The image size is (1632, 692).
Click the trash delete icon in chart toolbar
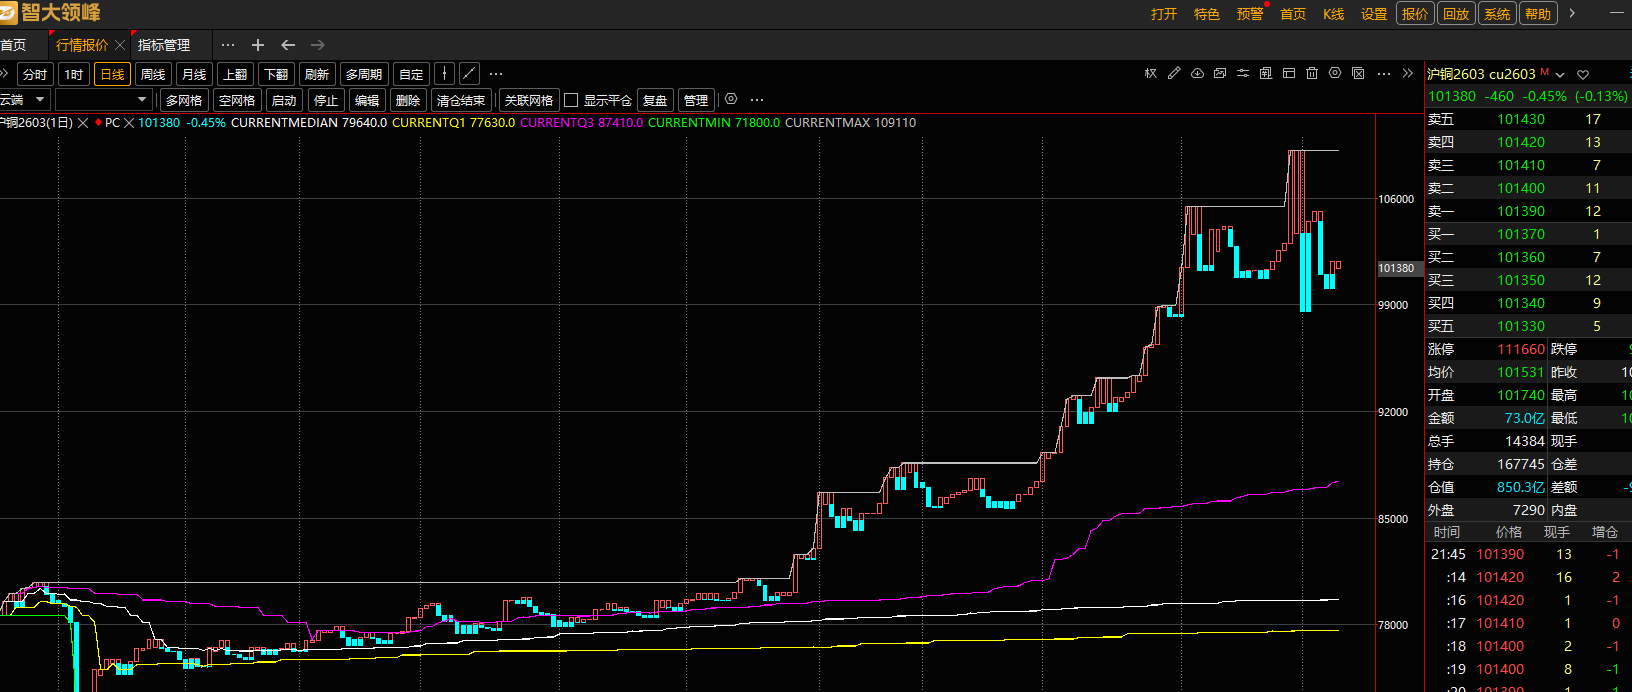point(1312,73)
